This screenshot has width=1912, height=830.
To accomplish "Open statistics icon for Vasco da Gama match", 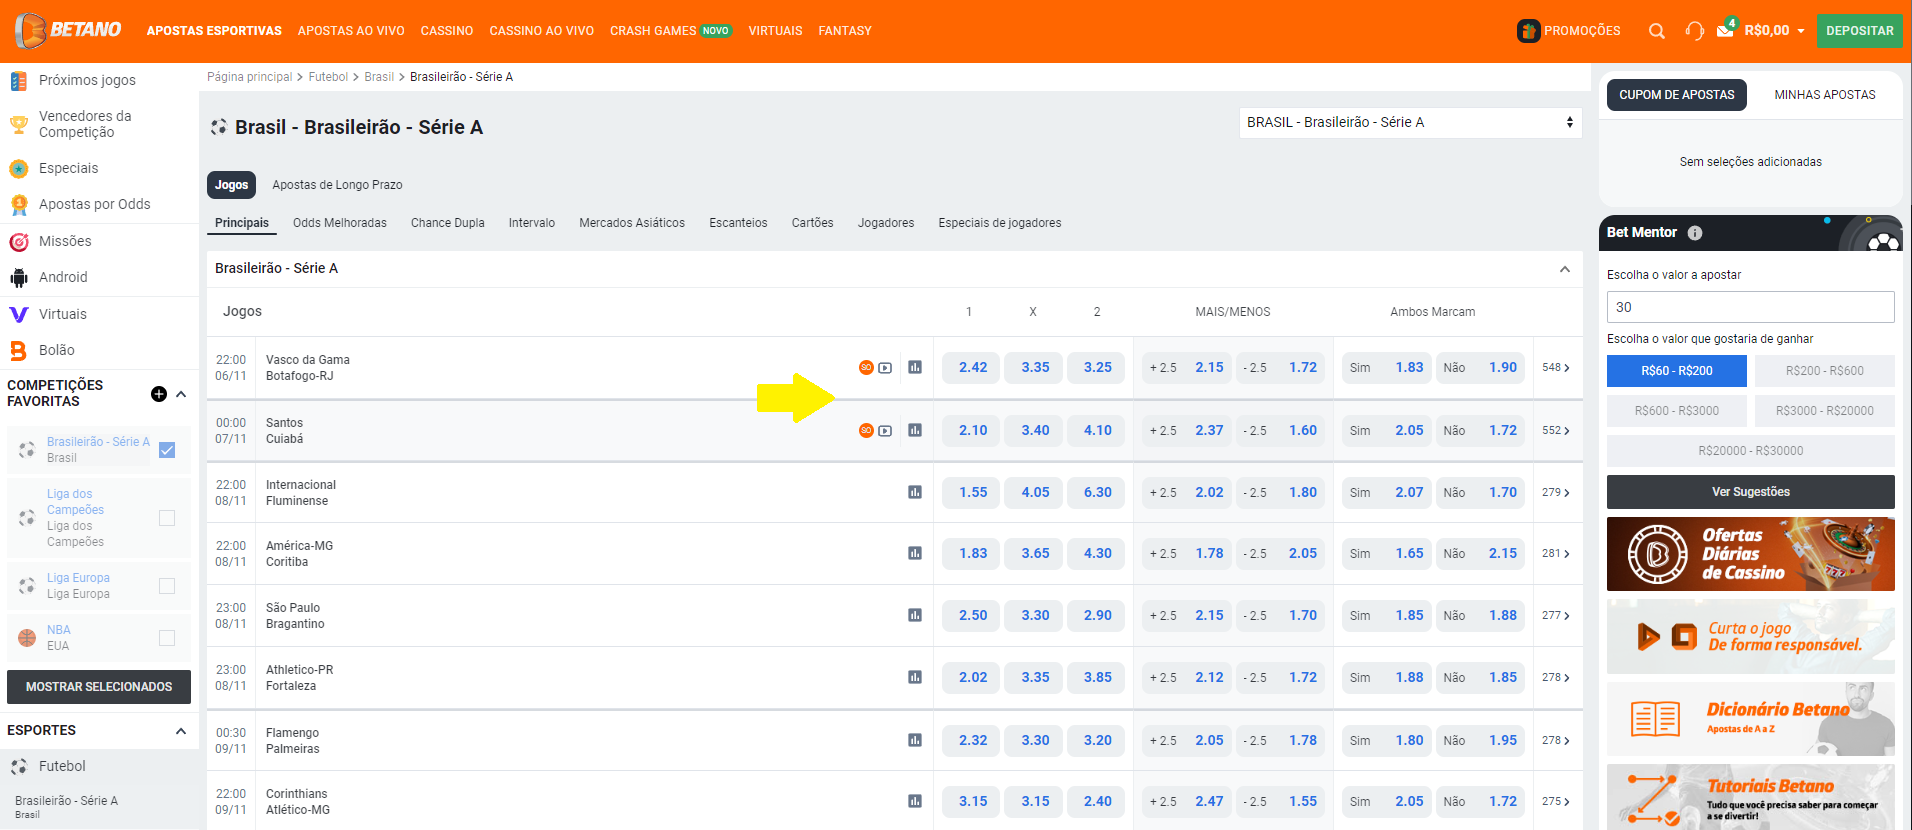I will 915,367.
